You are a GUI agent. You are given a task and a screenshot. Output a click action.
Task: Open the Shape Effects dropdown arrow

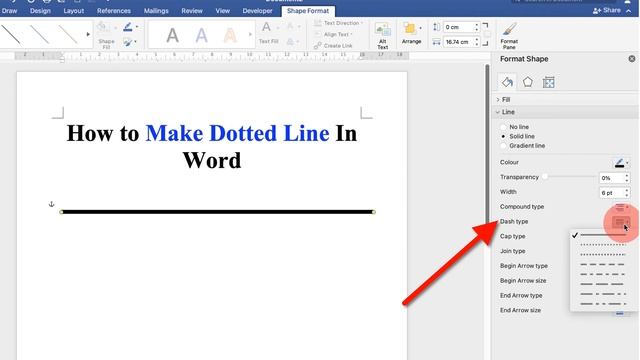136,42
